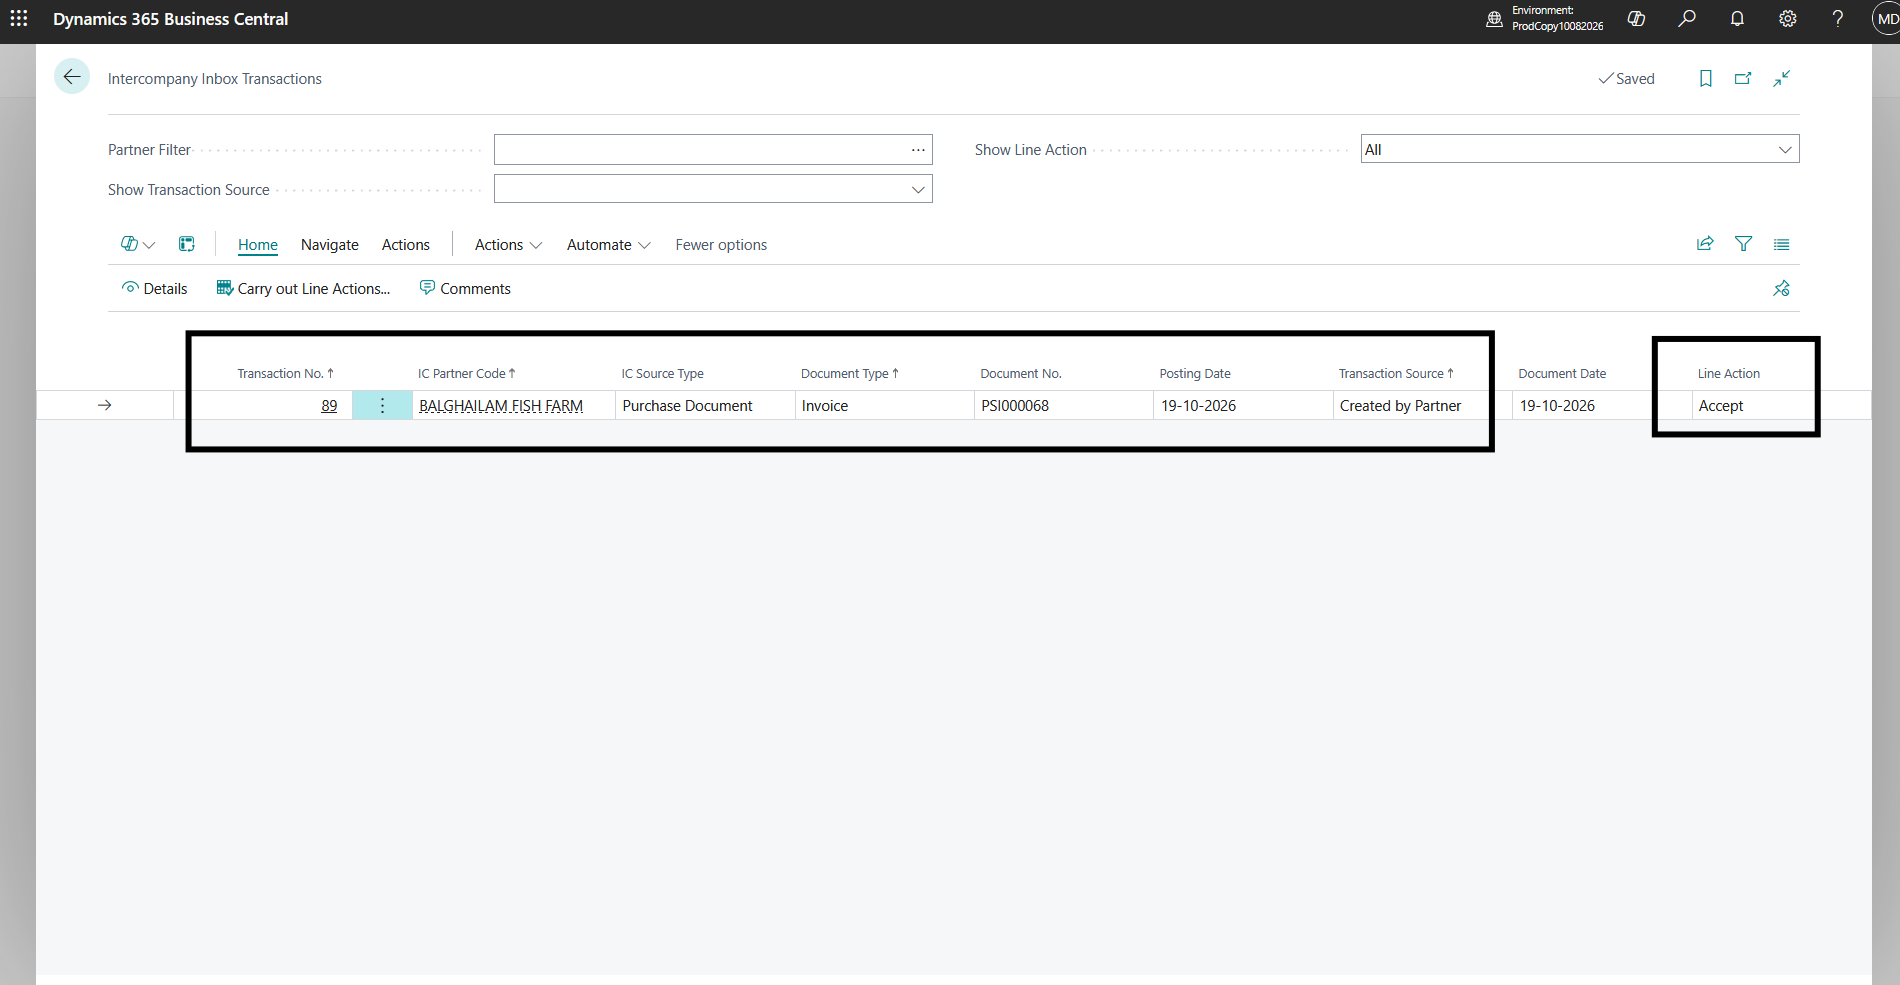Expand the Show Transaction Source dropdown
Screen dimensions: 1900x985
(x=918, y=189)
